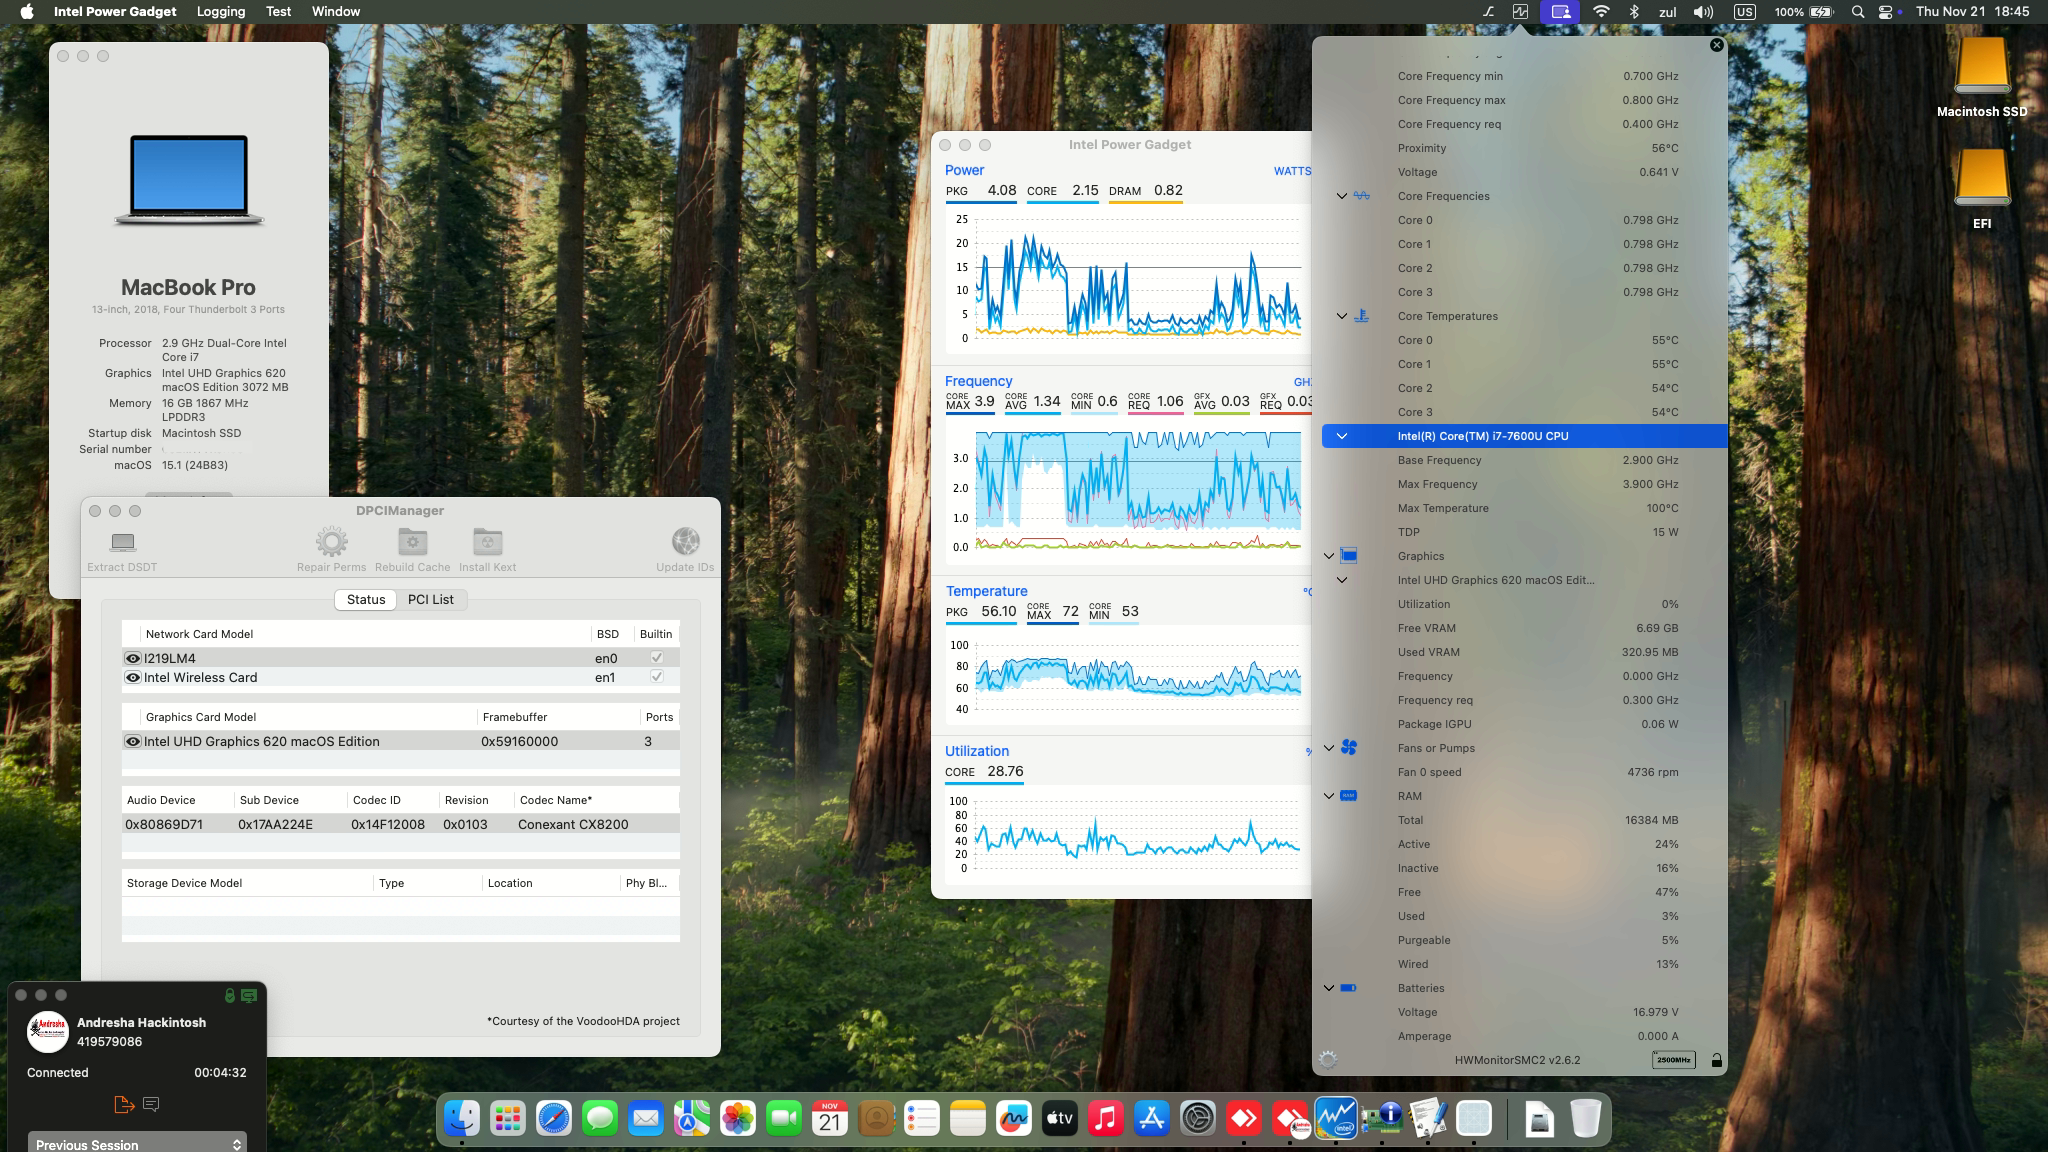
Task: Uncheck the Builtin checkbox for en1
Action: (x=656, y=677)
